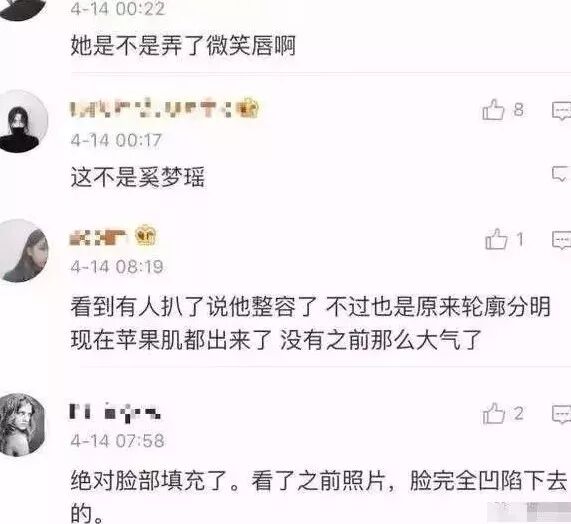Like the 07:58 comment with 2 likes
Image resolution: width=571 pixels, height=524 pixels.
coord(494,413)
